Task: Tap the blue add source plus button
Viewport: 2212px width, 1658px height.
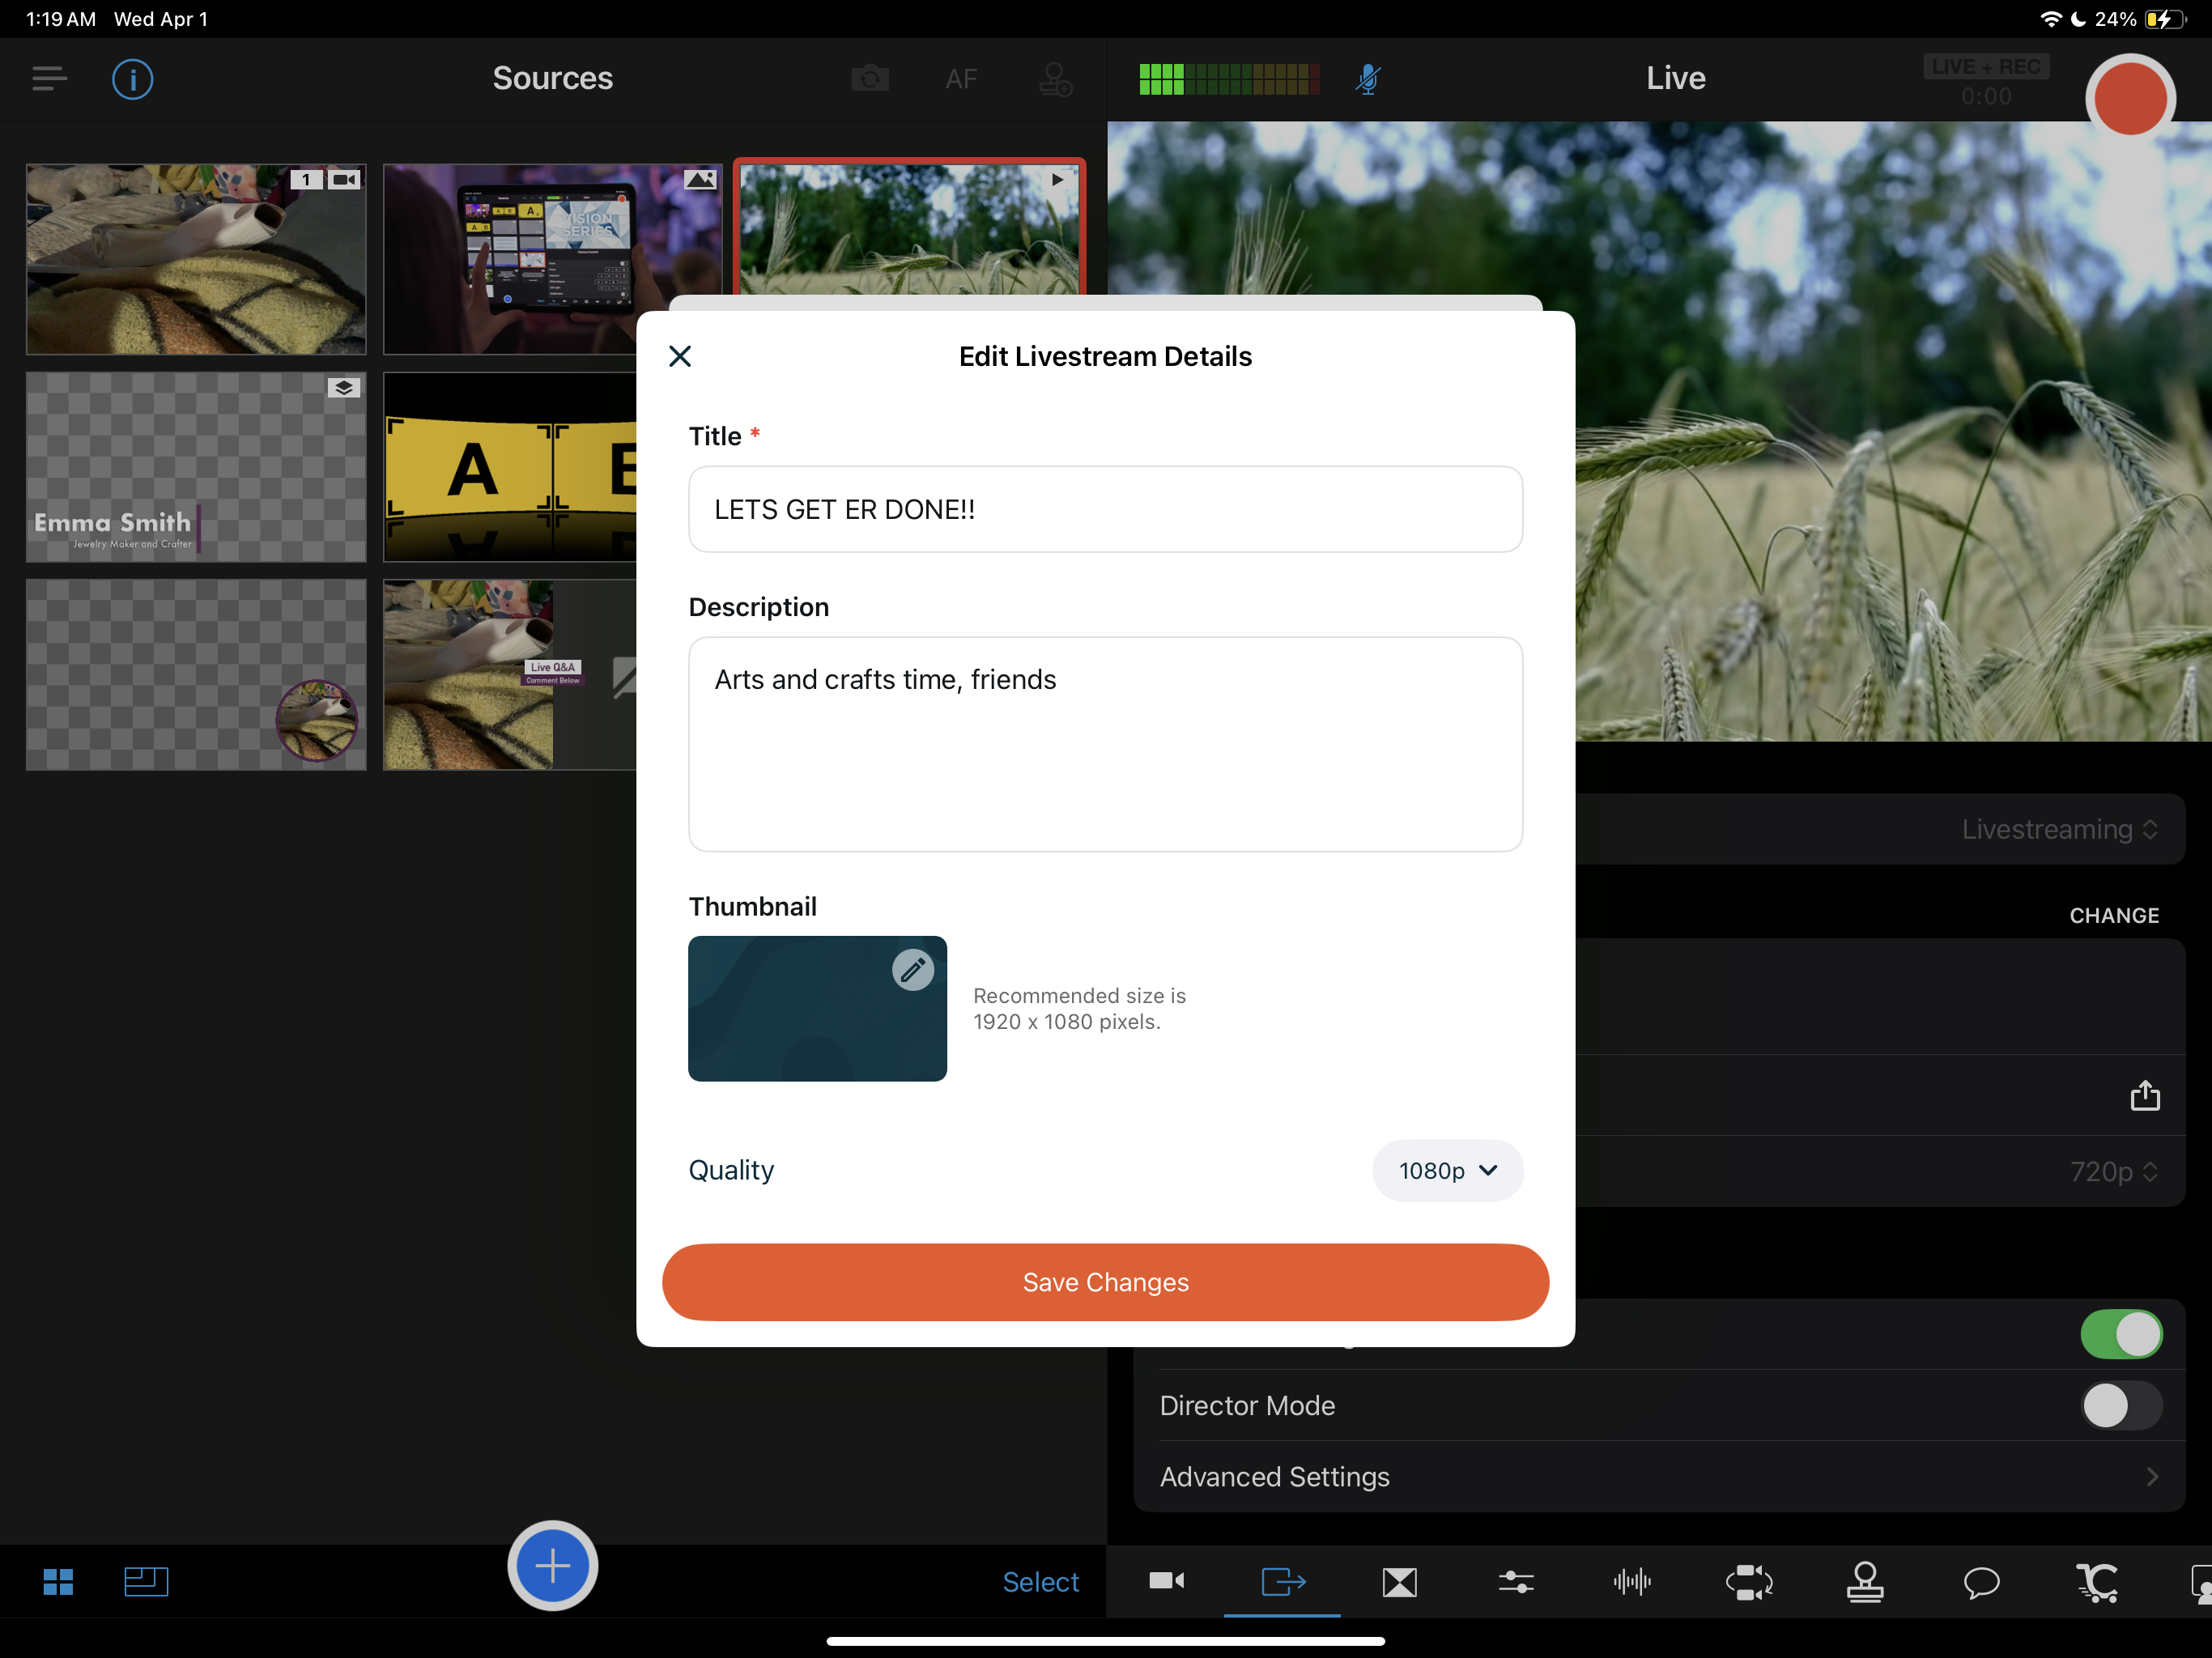Action: click(x=552, y=1565)
